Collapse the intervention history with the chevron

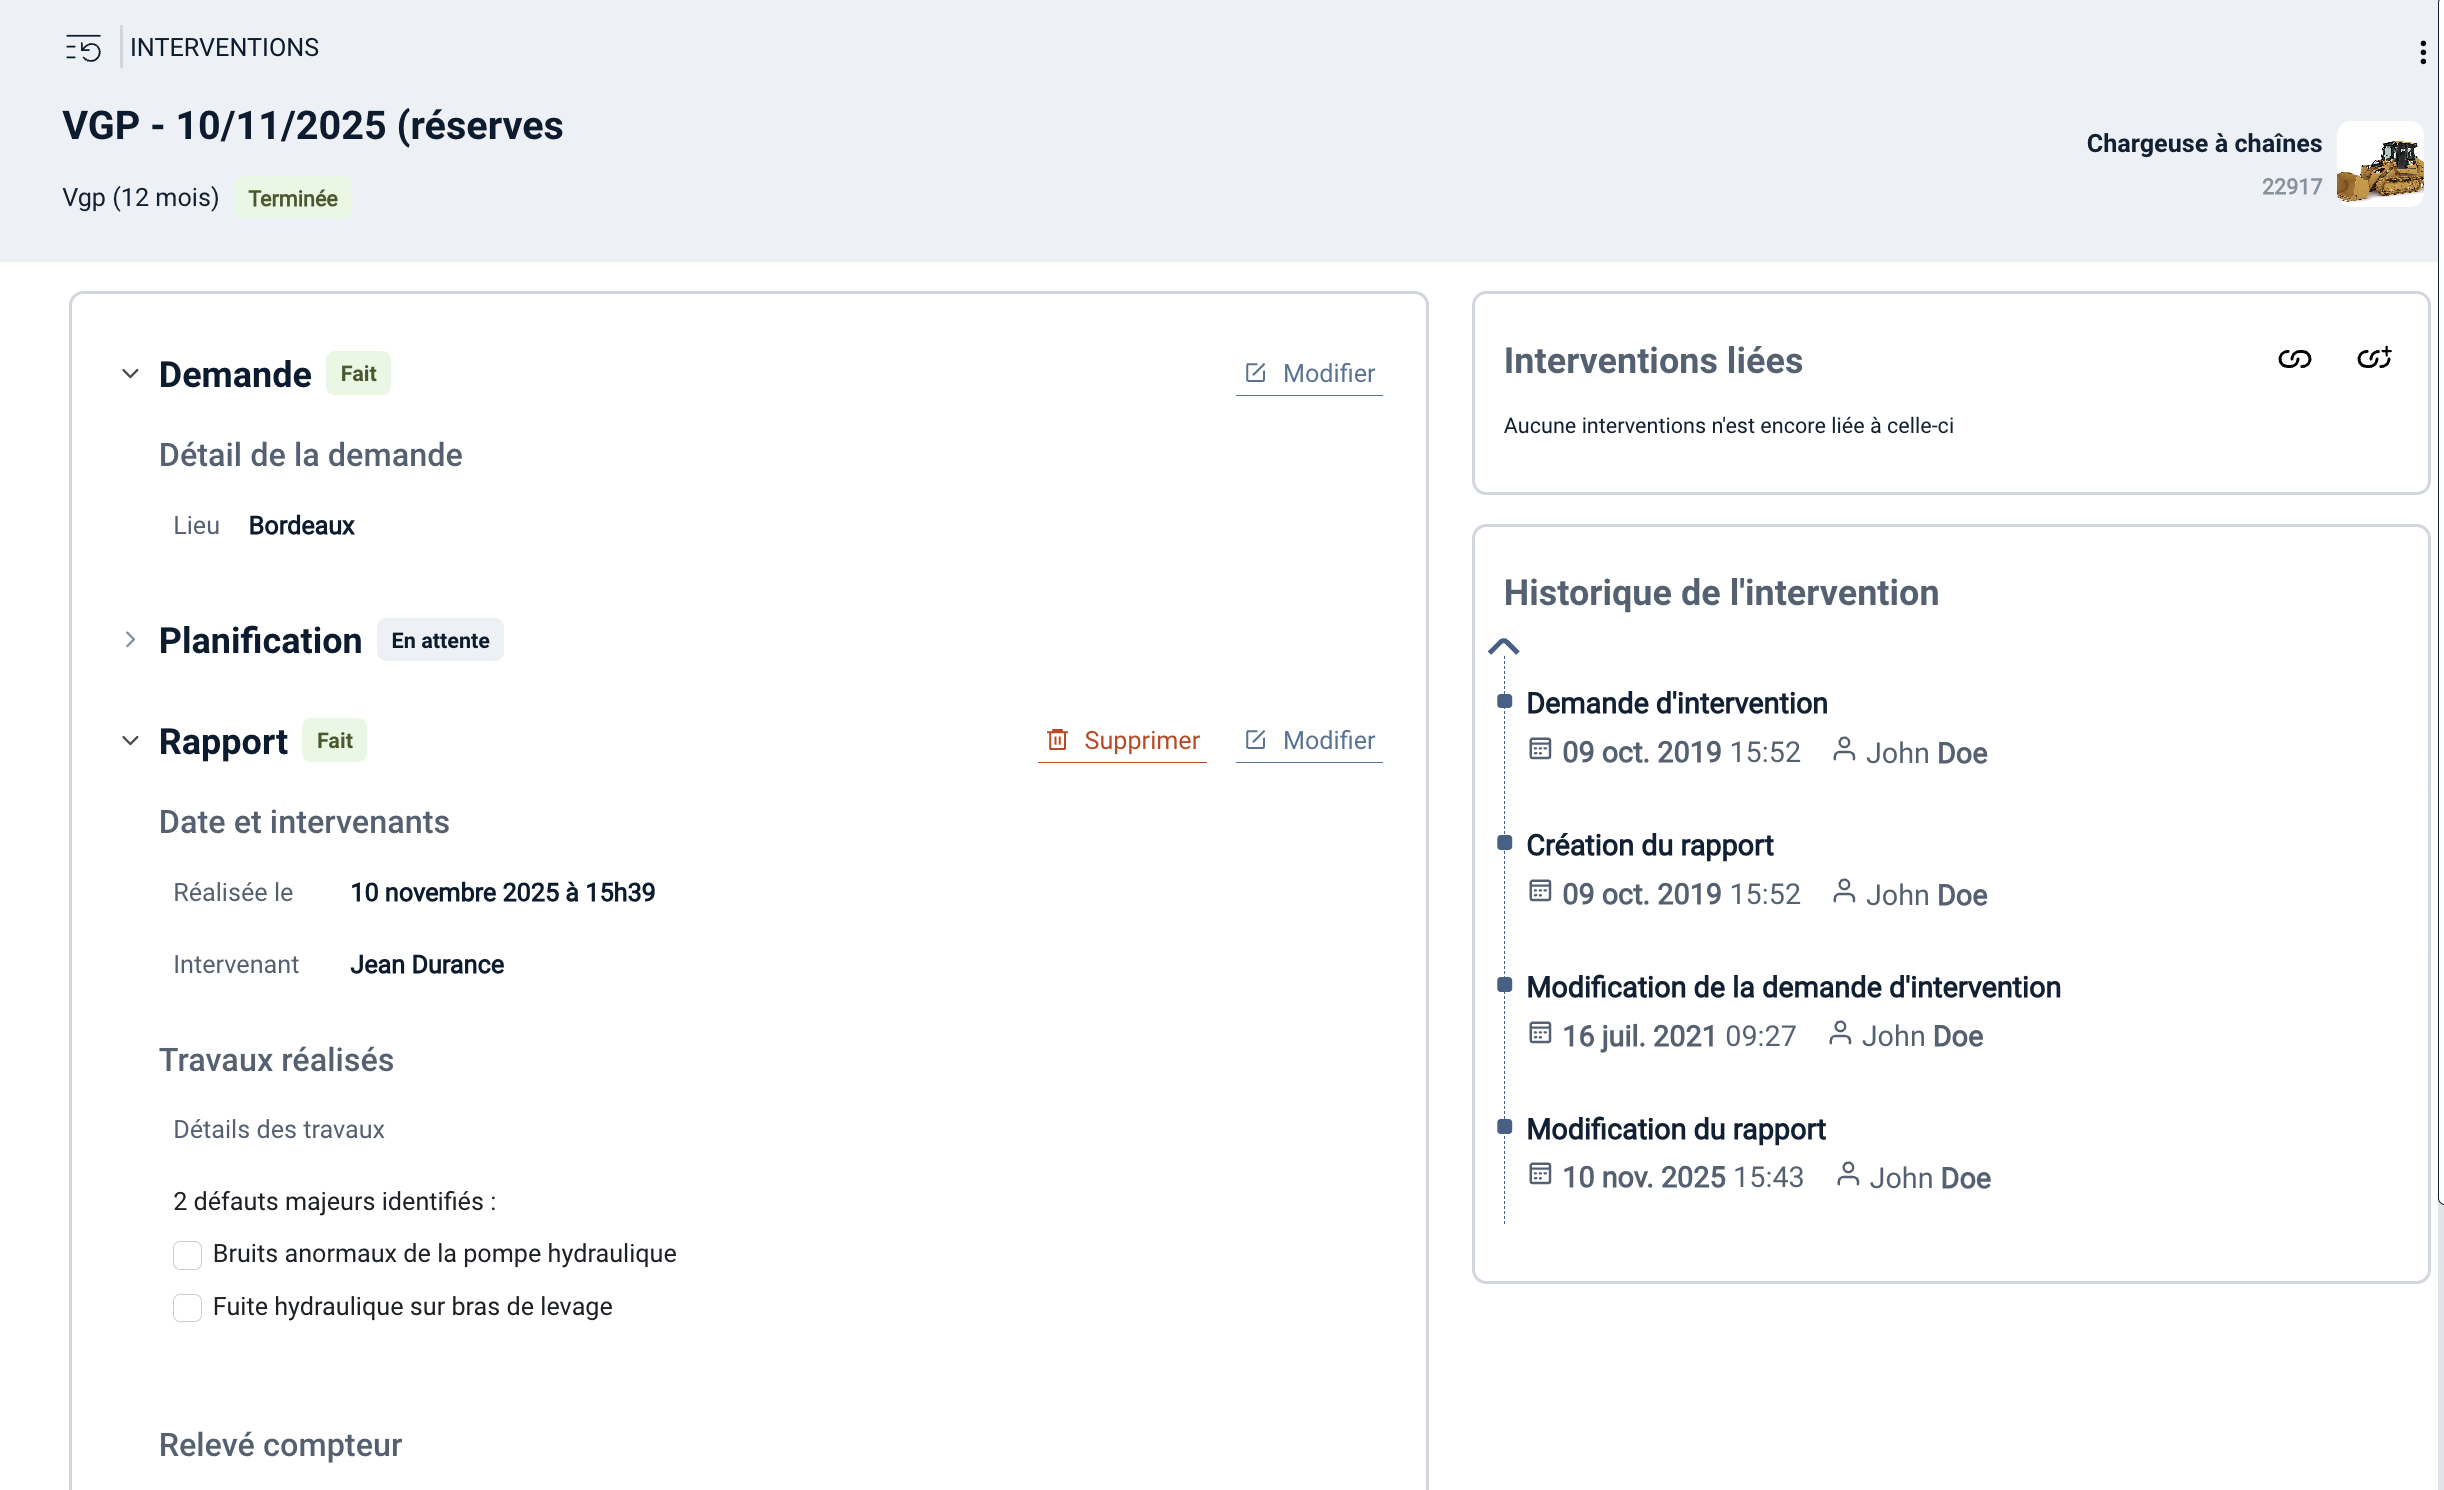(1503, 647)
